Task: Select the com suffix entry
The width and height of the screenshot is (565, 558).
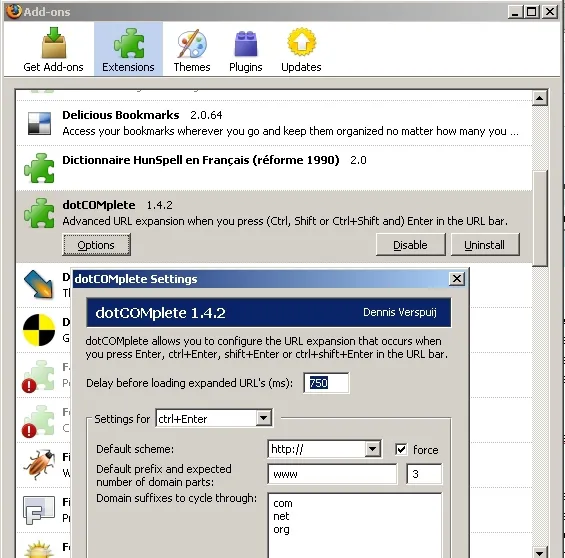Action: click(283, 503)
